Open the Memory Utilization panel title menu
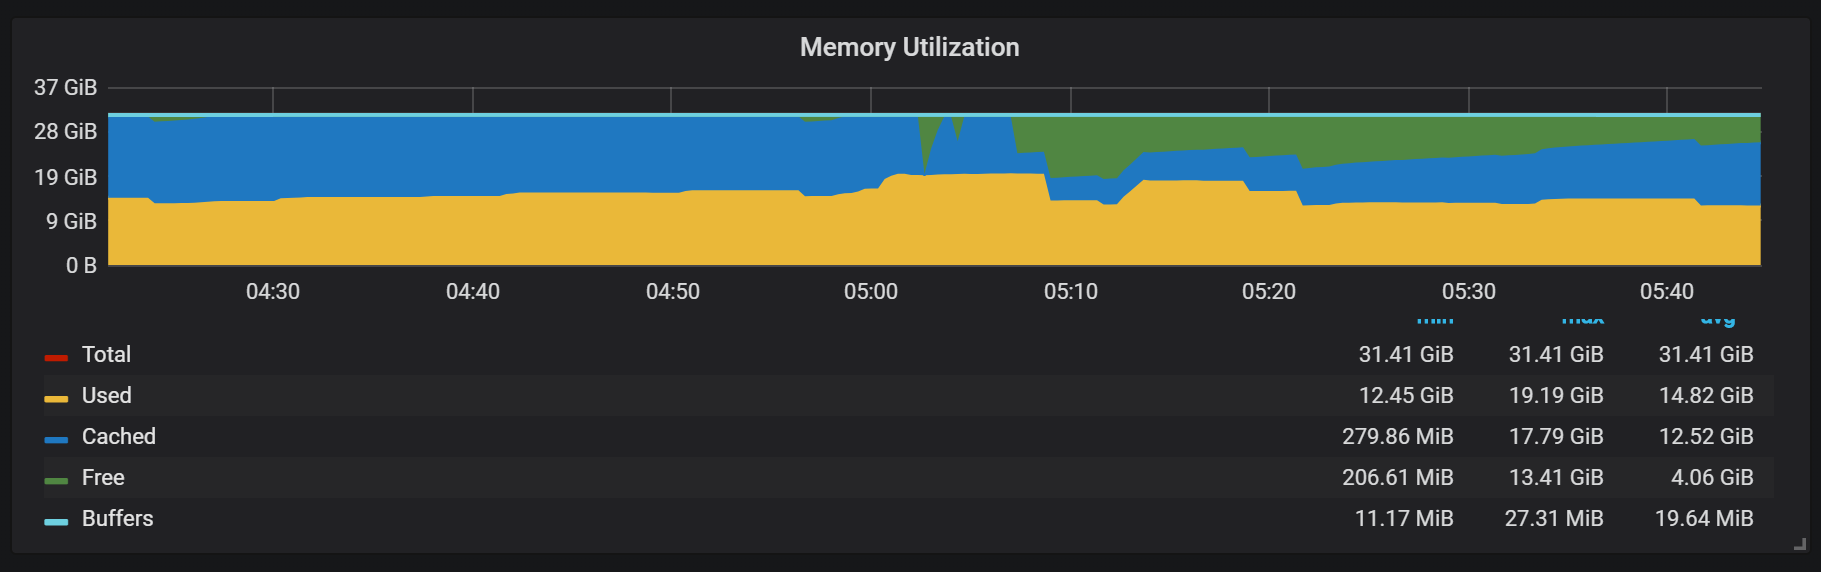 click(x=909, y=47)
